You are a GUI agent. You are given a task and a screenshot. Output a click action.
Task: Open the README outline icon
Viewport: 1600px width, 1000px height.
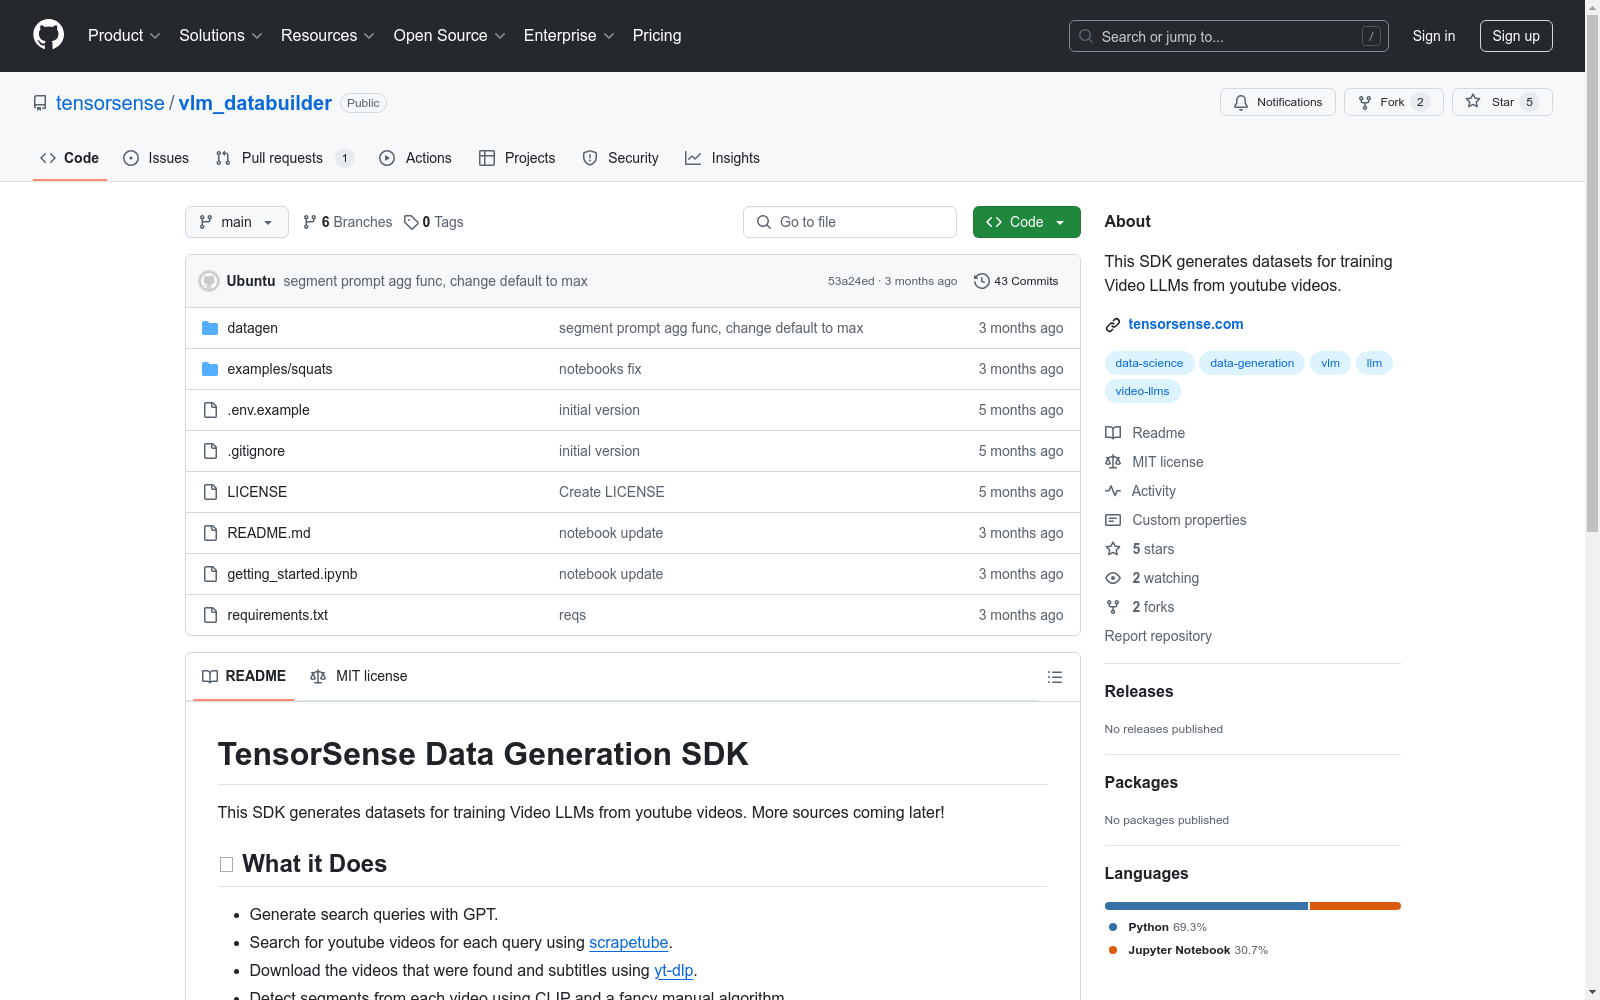coord(1054,677)
